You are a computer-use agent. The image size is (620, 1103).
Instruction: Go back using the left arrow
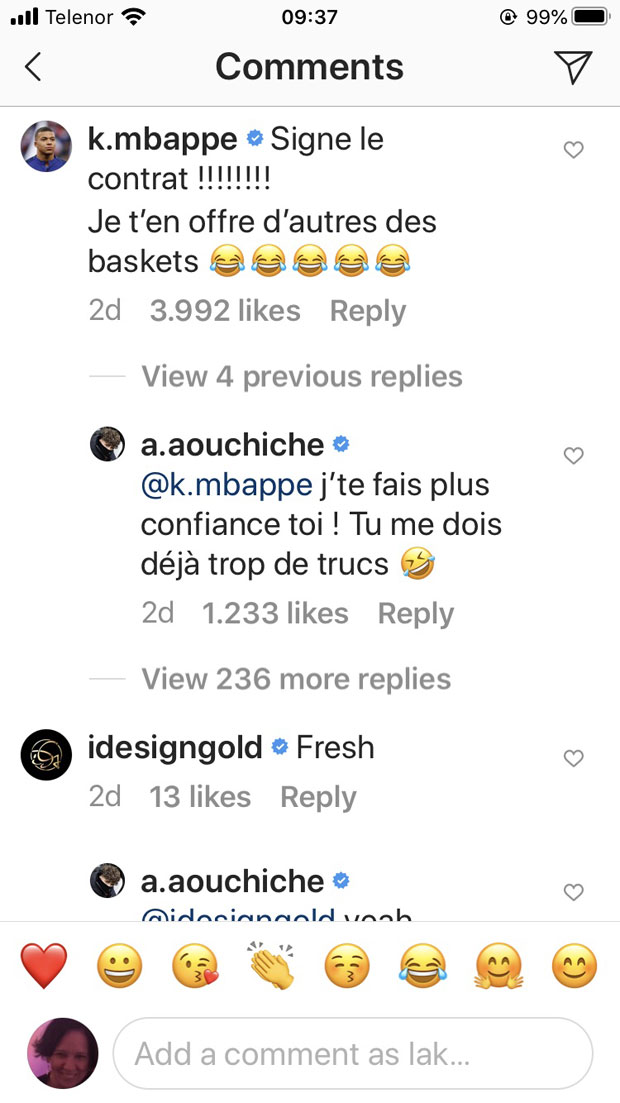point(33,67)
